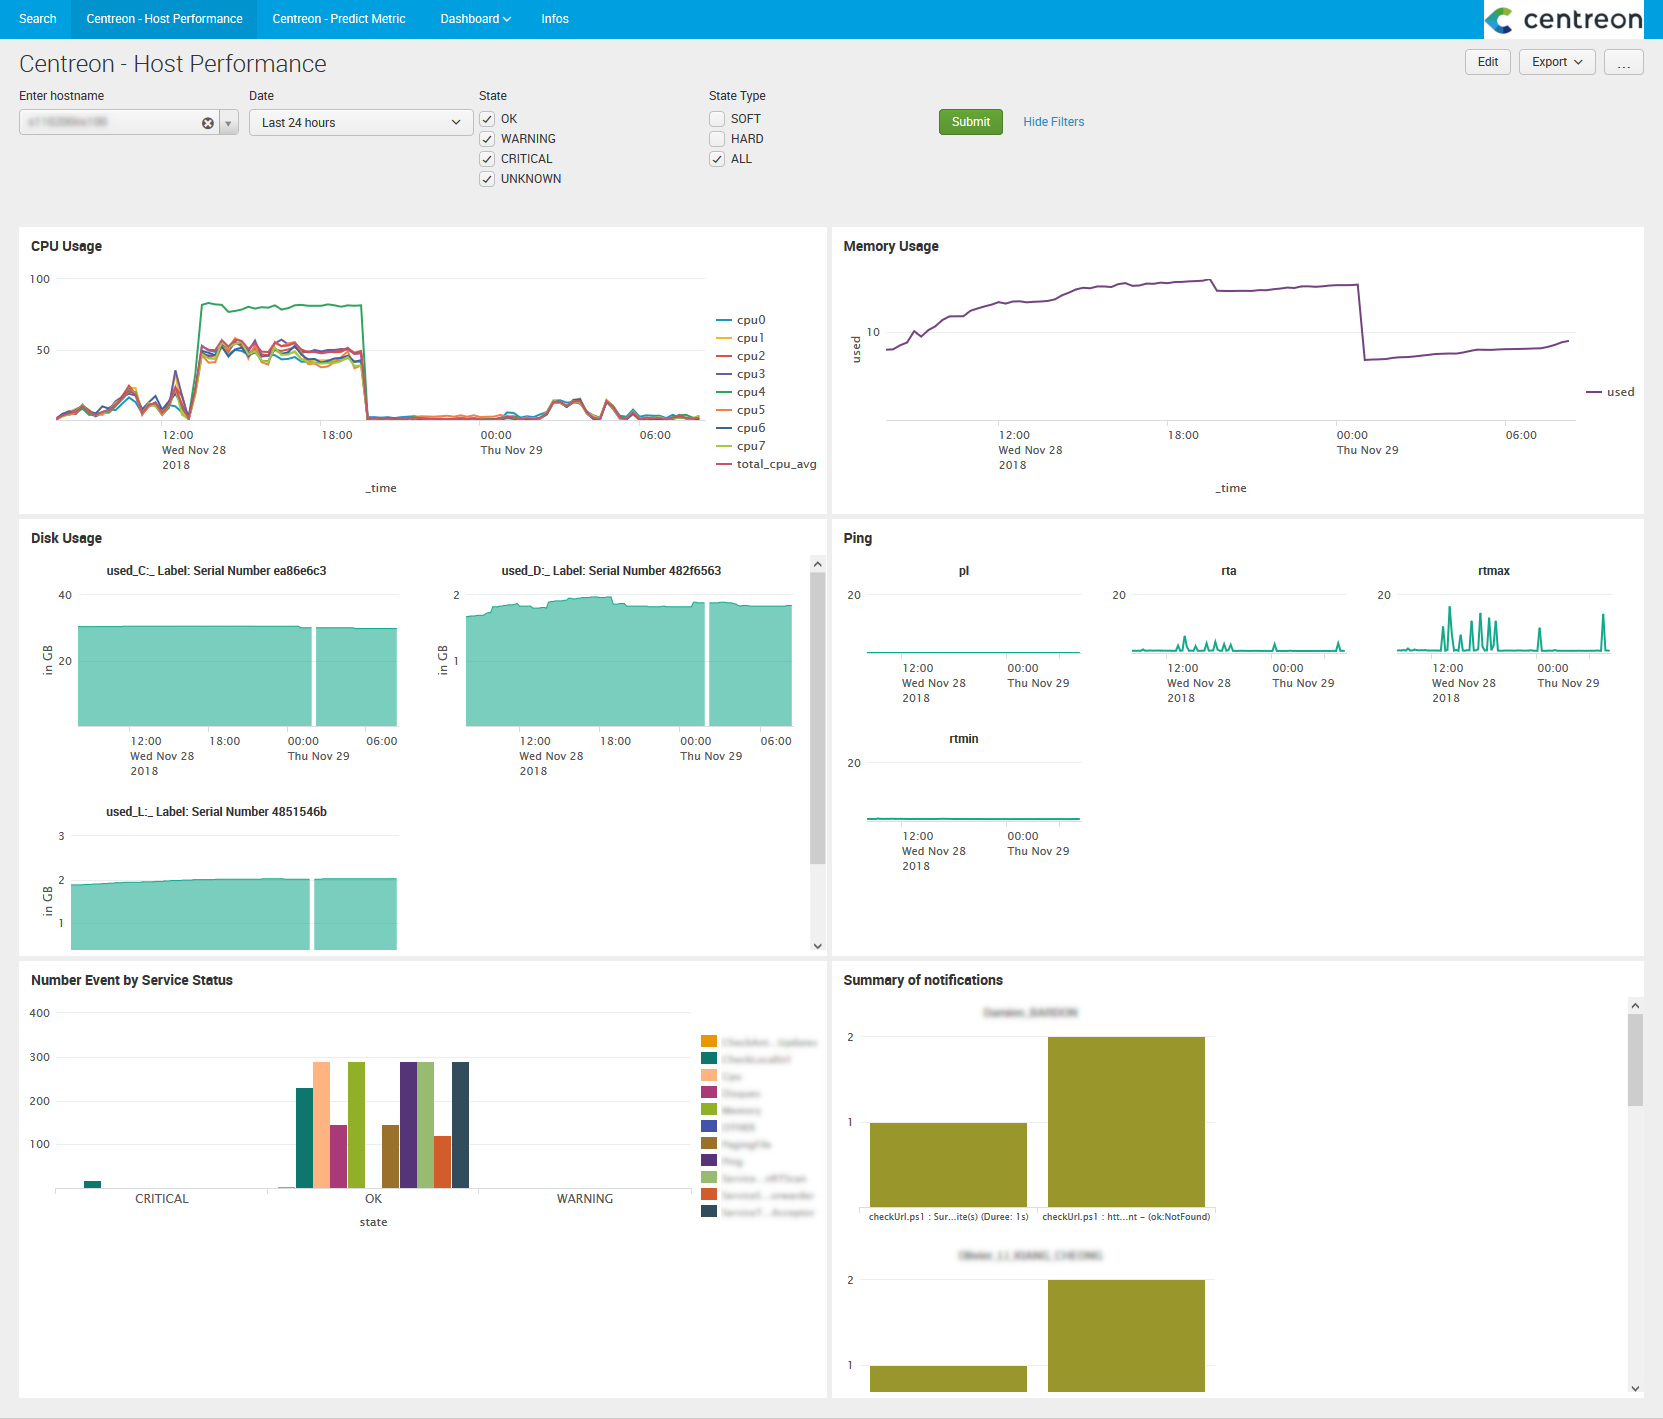1663x1419 pixels.
Task: Click the CPU Usage panel title
Action: (66, 246)
